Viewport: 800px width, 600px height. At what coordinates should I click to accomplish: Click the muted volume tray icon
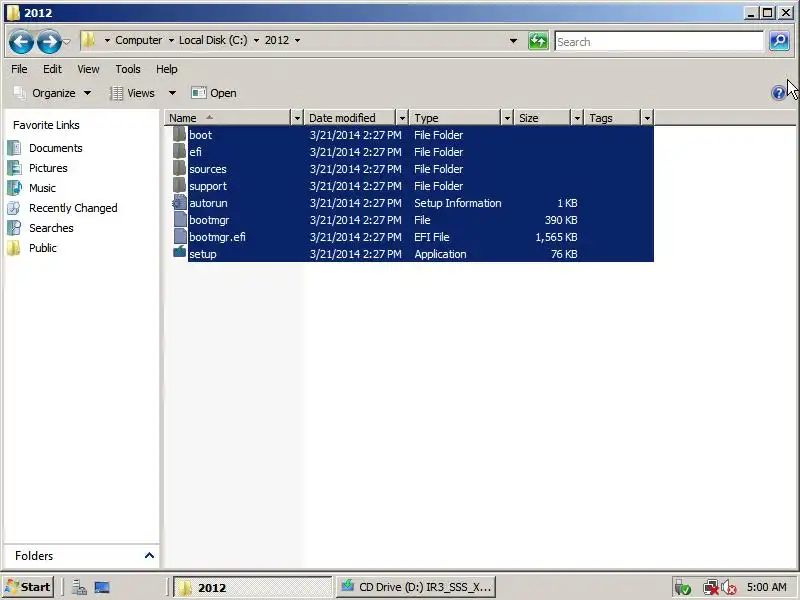point(729,588)
